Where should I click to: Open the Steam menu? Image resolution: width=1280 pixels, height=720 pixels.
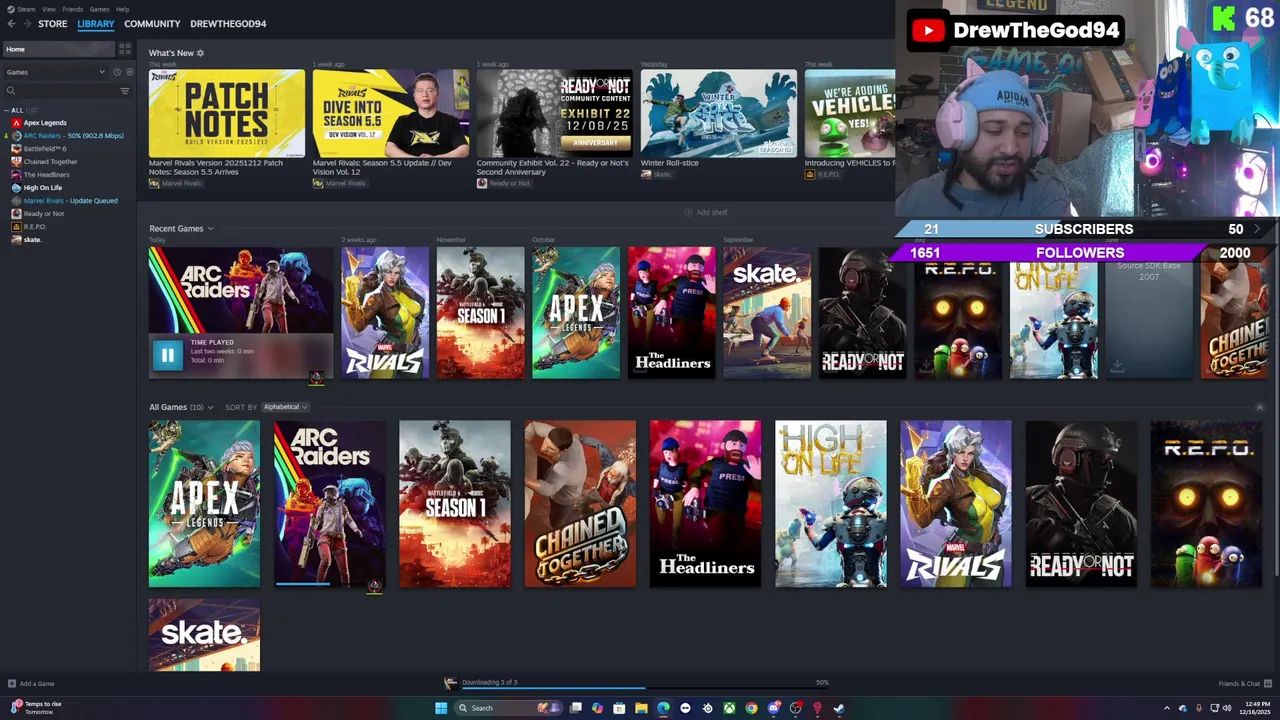coord(26,9)
